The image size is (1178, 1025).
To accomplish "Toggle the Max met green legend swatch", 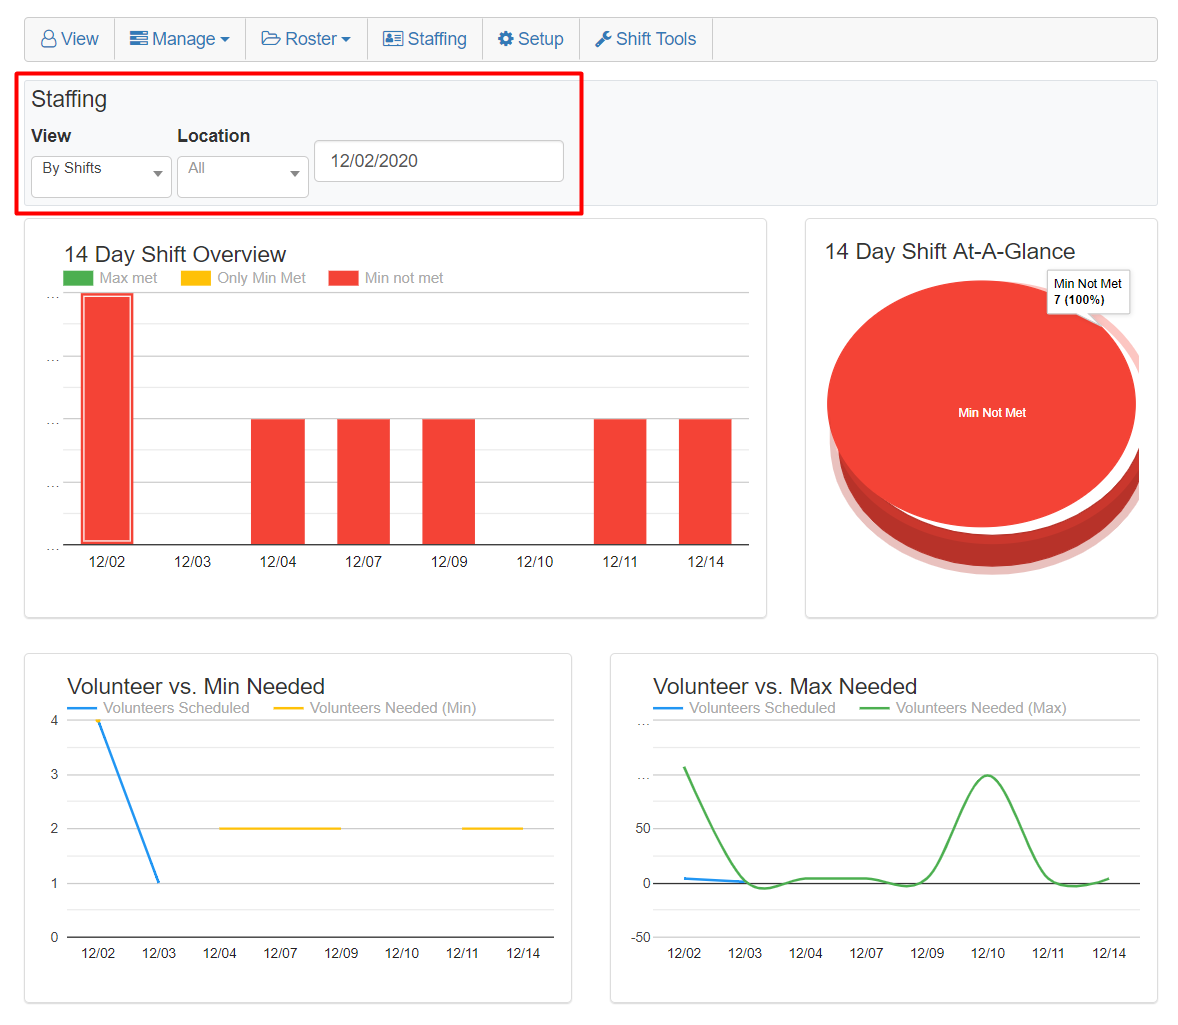I will point(78,278).
